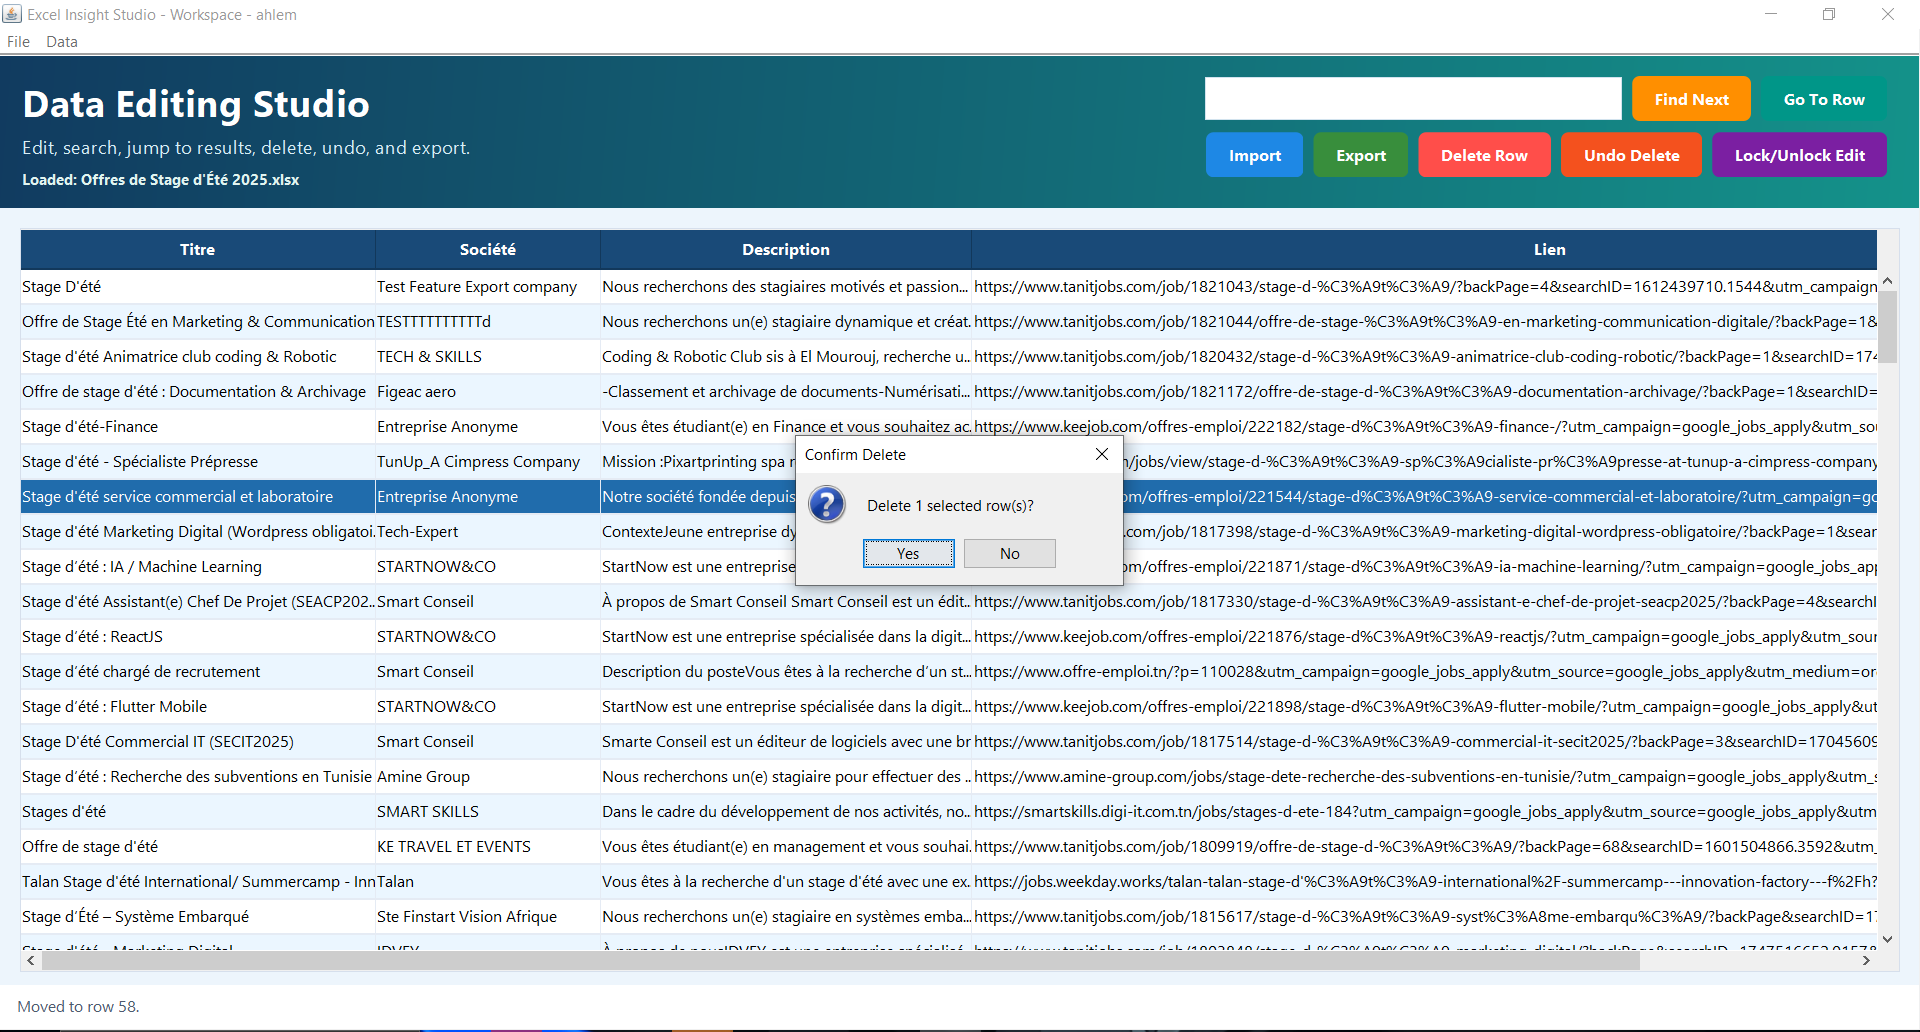Confirm deletion with the Yes button
This screenshot has width=1920, height=1032.
tap(908, 553)
